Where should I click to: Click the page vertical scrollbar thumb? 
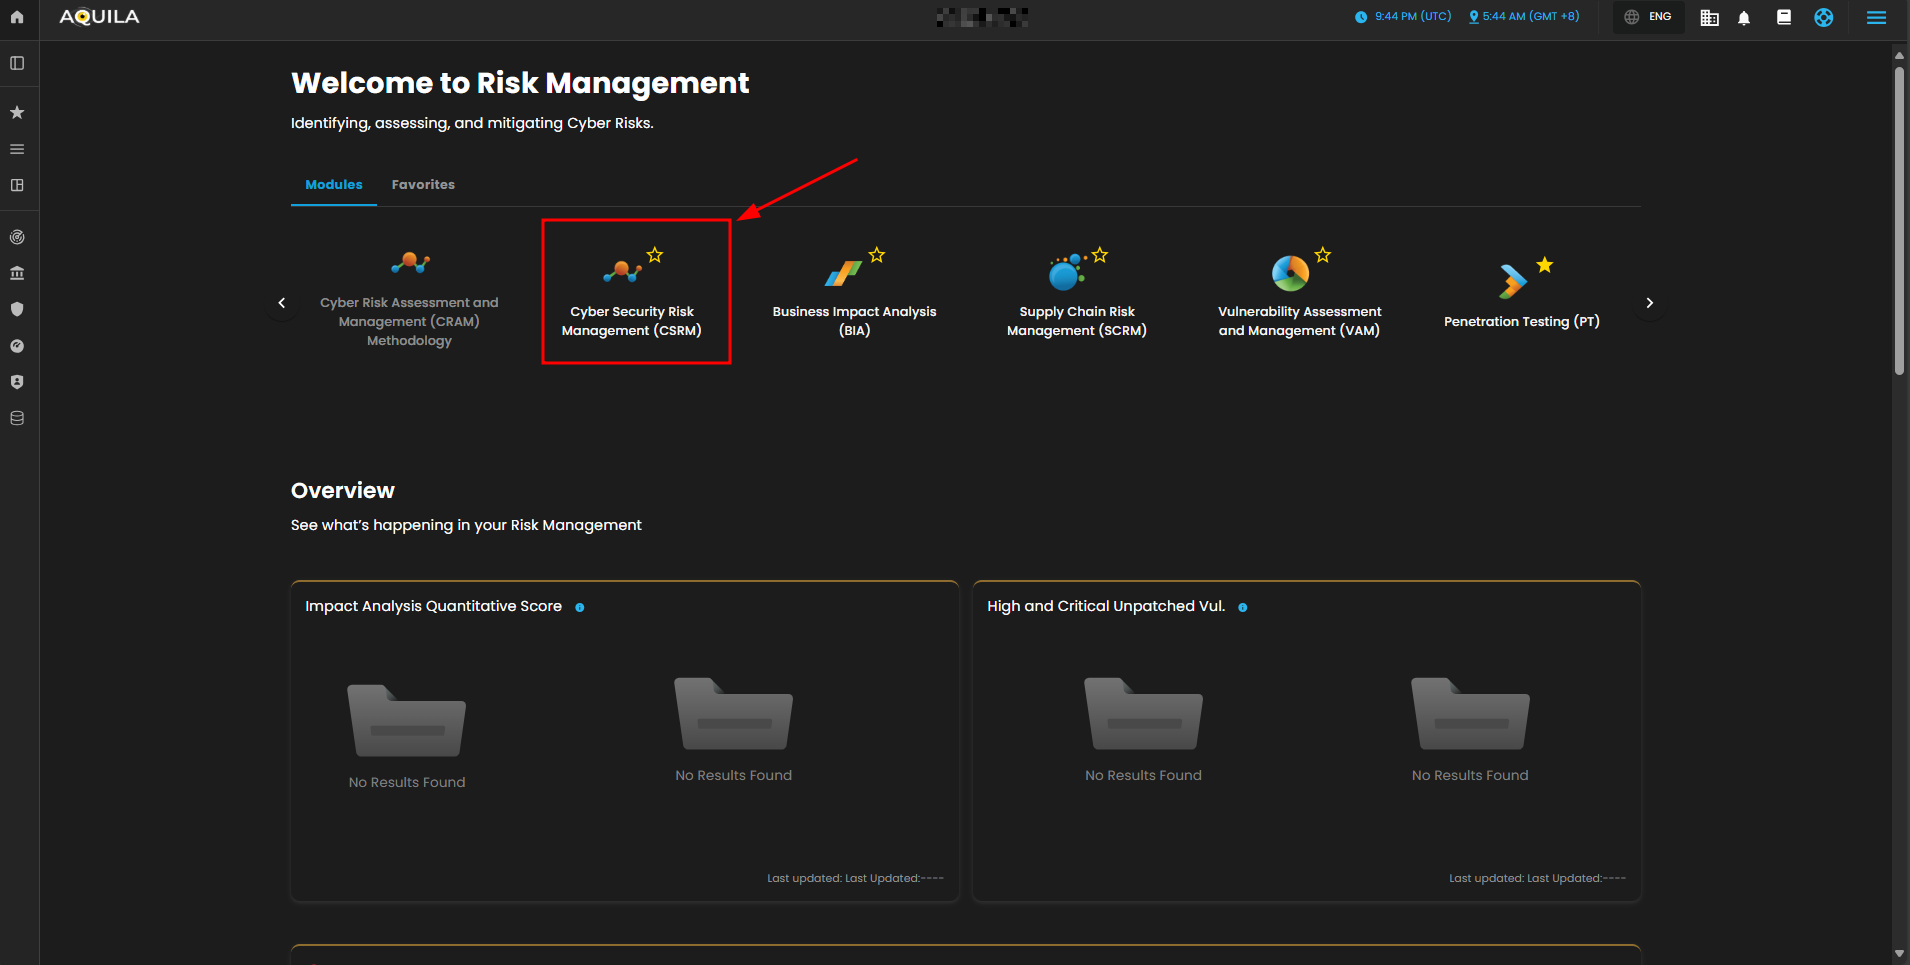pyautogui.click(x=1898, y=220)
